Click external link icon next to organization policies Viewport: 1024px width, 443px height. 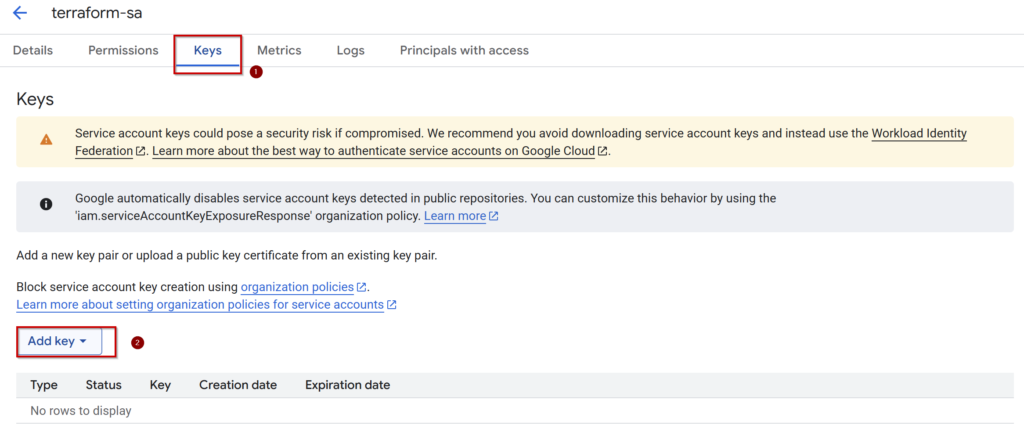click(362, 287)
